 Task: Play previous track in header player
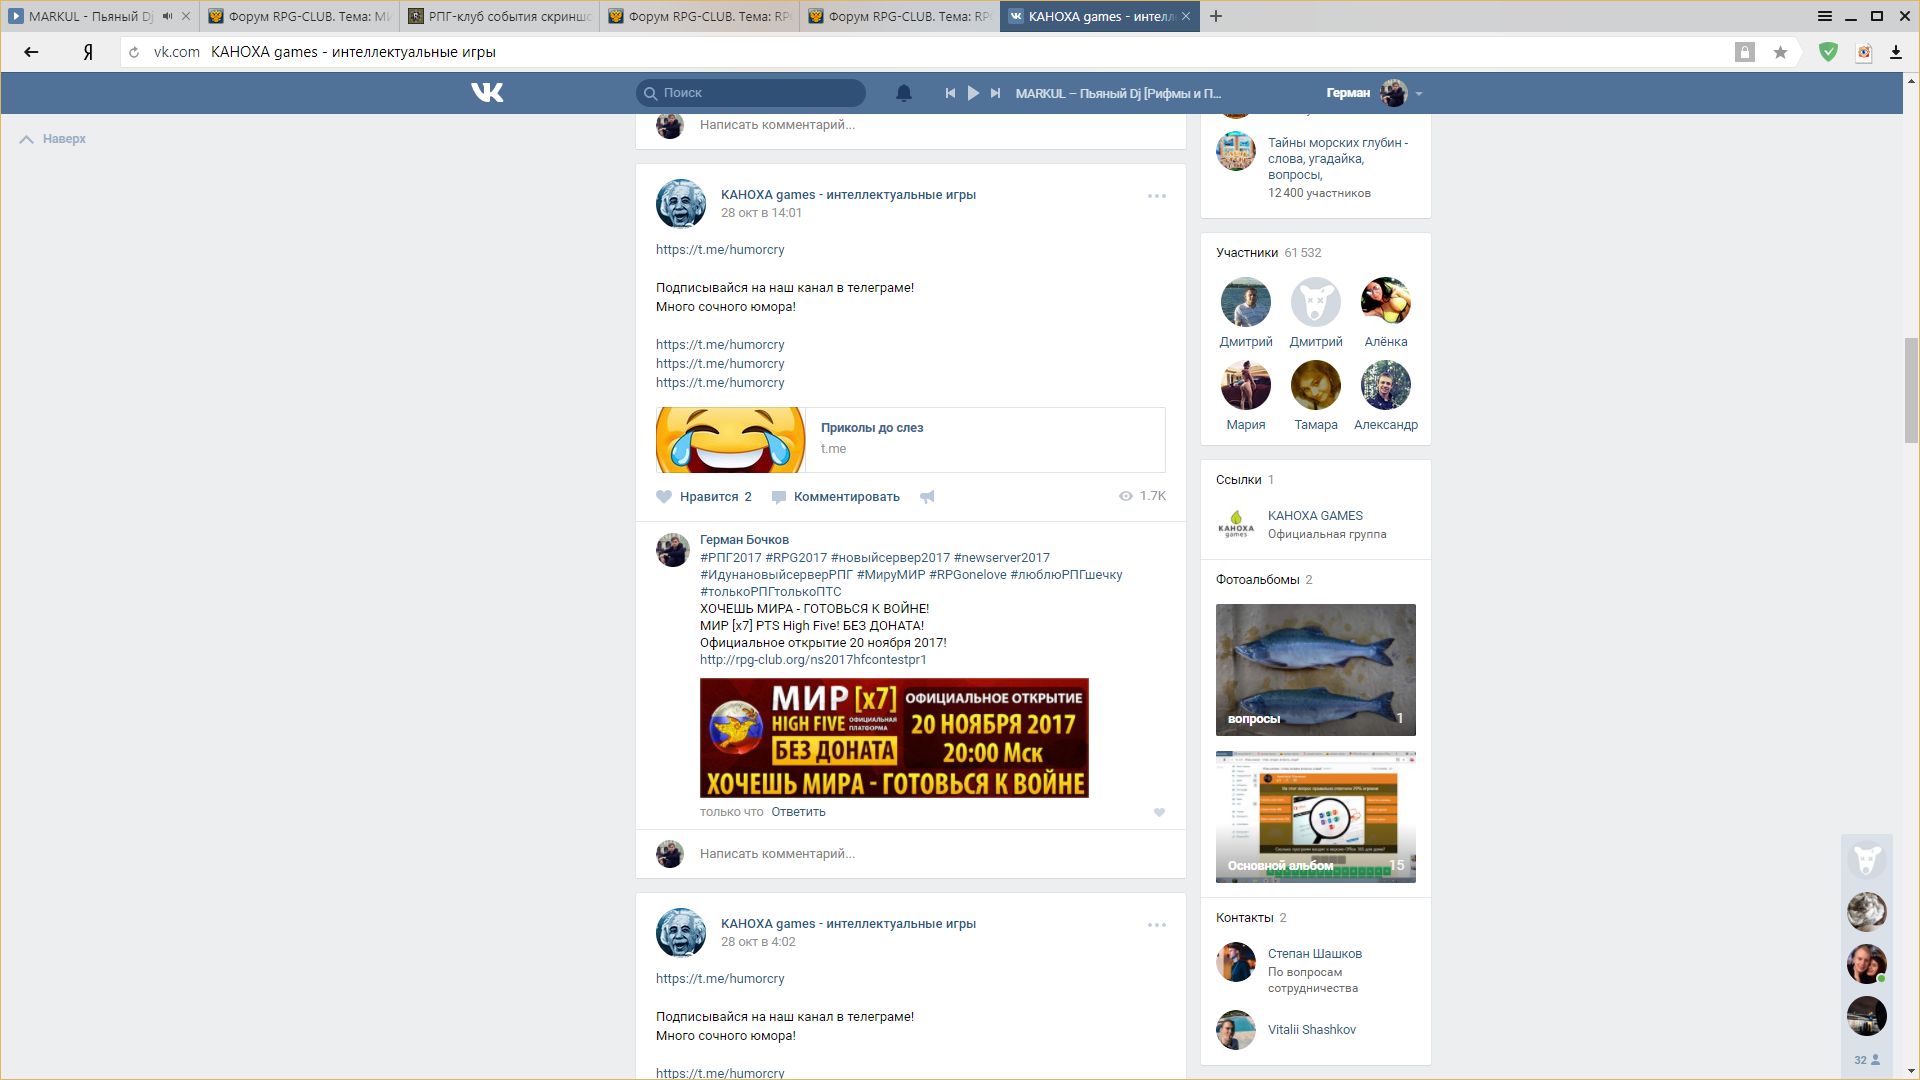coord(950,93)
